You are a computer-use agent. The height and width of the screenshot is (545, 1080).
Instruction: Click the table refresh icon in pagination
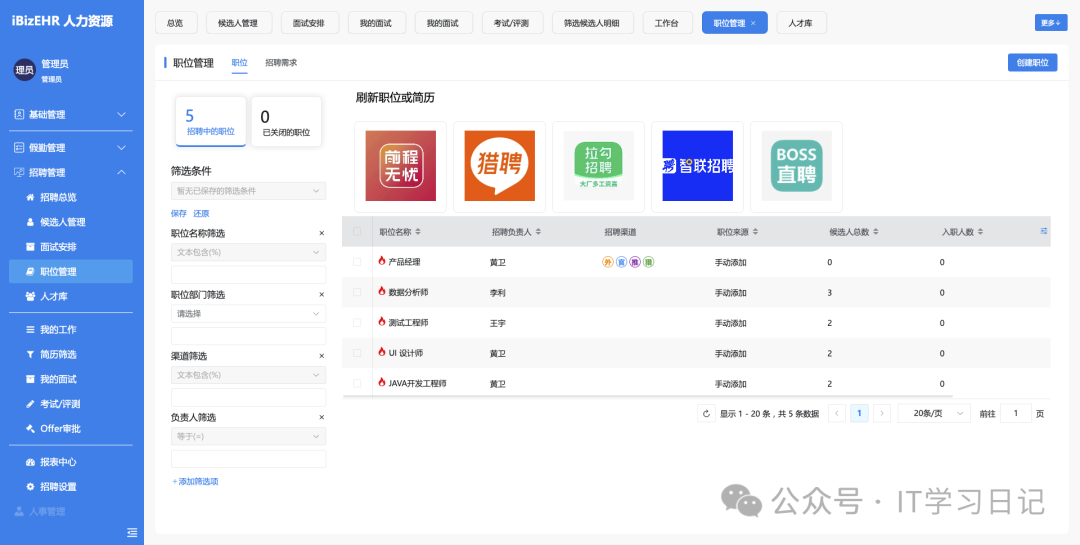(706, 413)
